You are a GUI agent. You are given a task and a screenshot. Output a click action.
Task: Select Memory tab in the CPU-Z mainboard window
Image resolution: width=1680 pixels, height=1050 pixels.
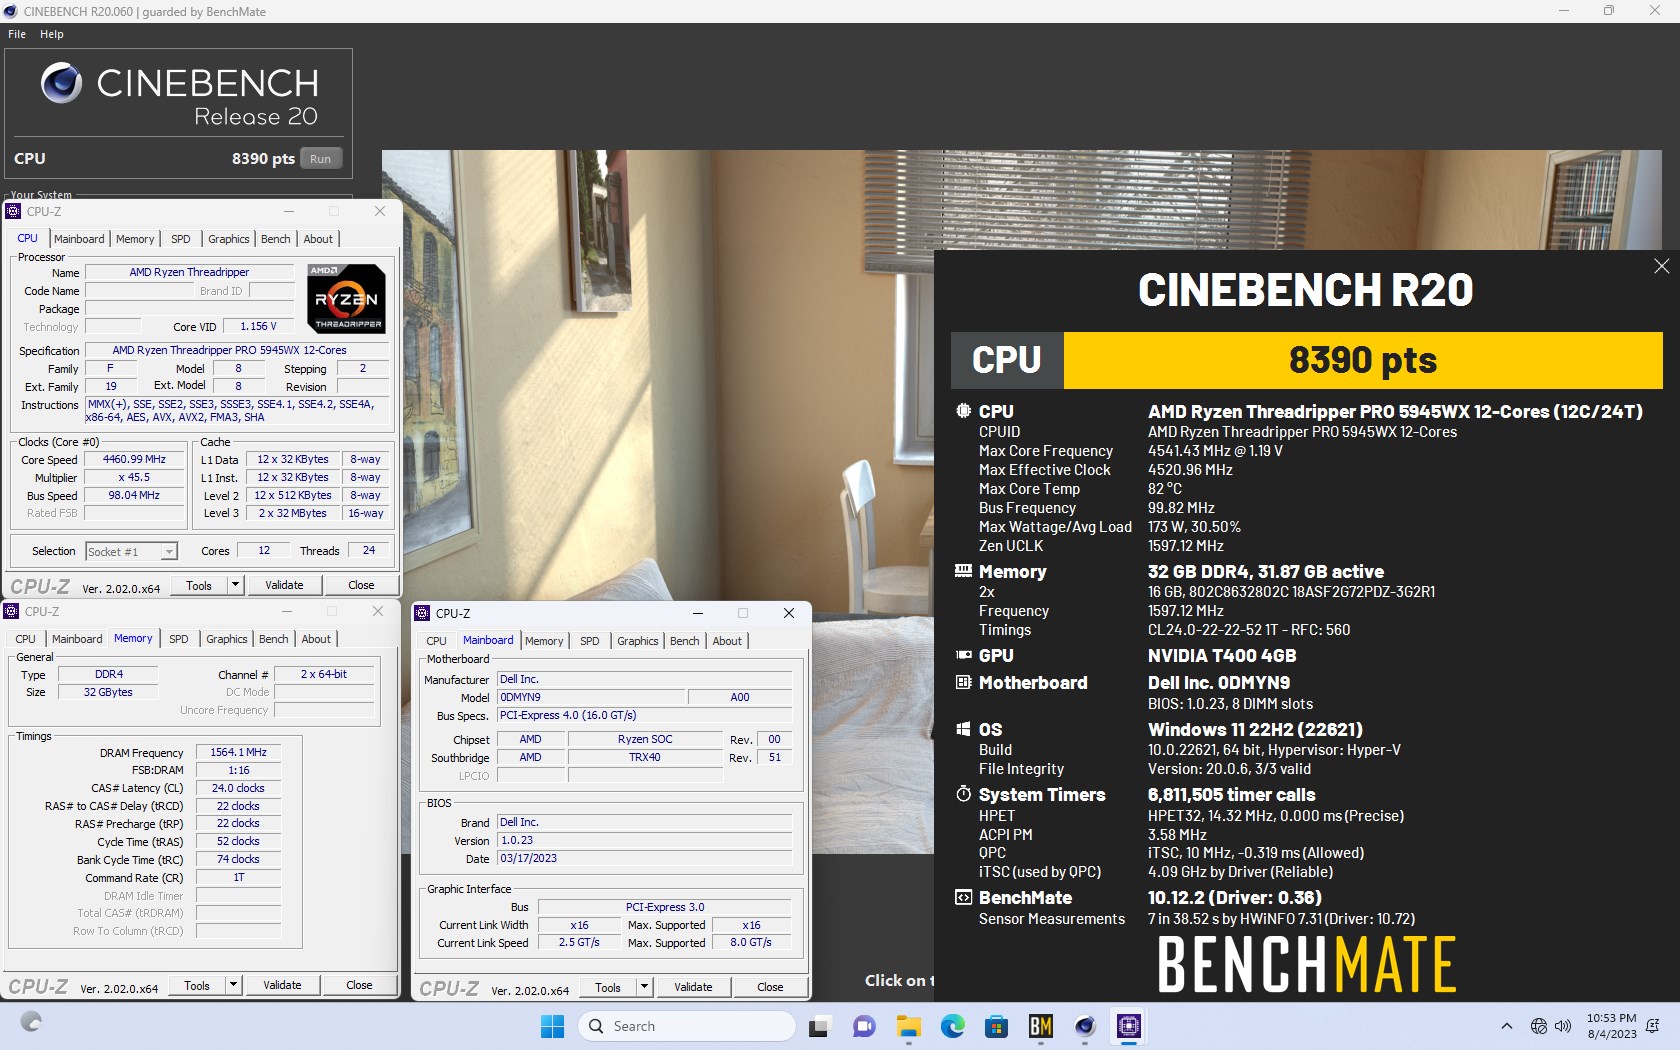(544, 641)
